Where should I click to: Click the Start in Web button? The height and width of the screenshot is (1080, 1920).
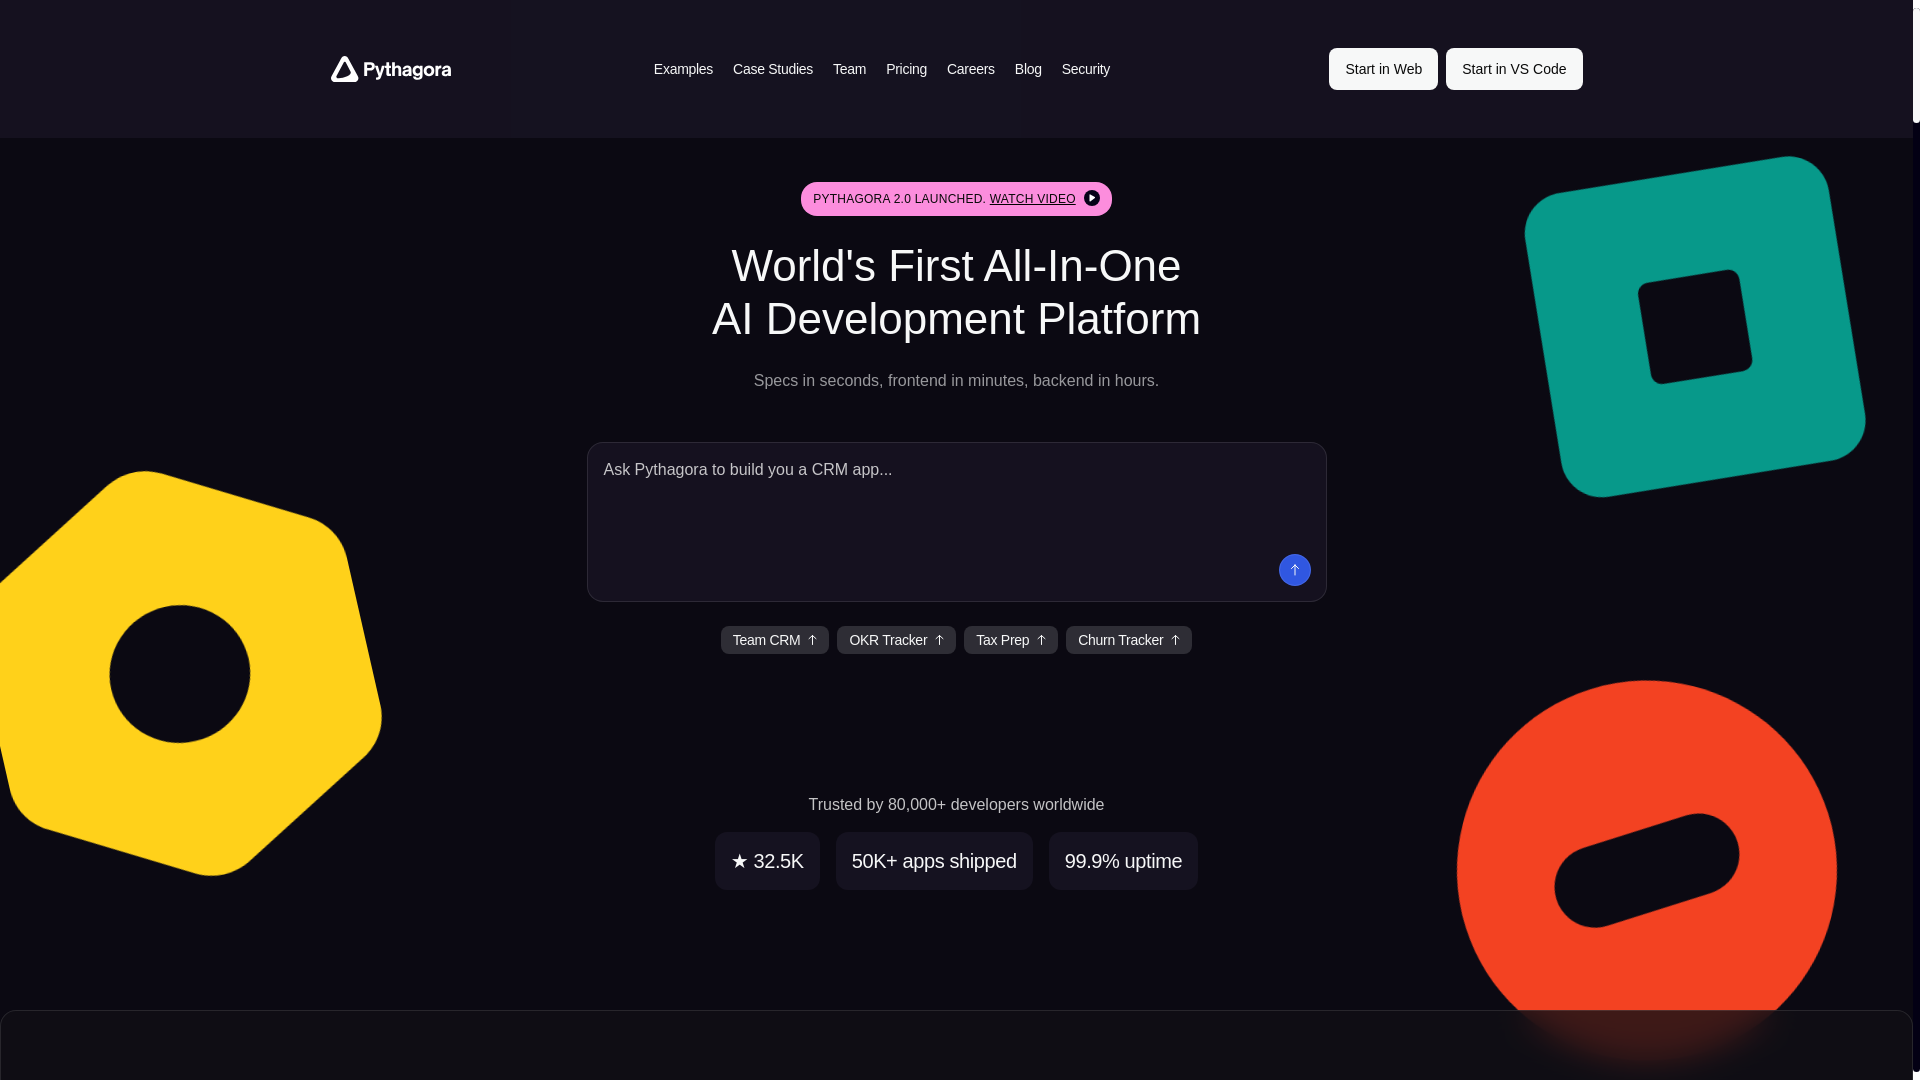click(x=1383, y=69)
